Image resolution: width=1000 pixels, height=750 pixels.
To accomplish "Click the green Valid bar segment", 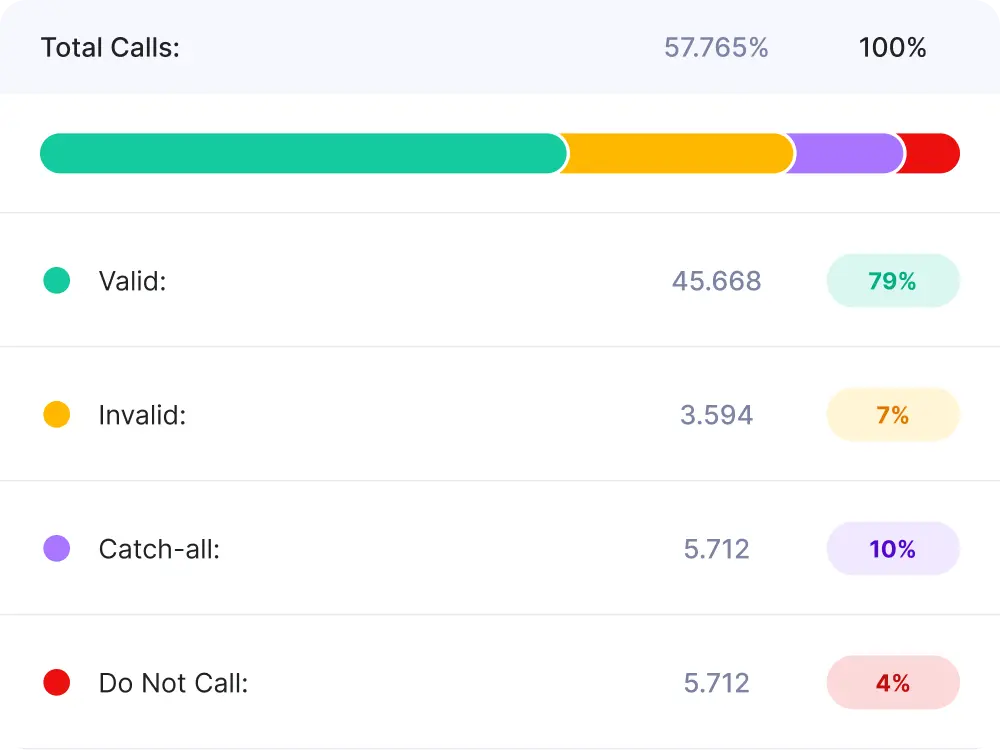I will click(x=300, y=154).
